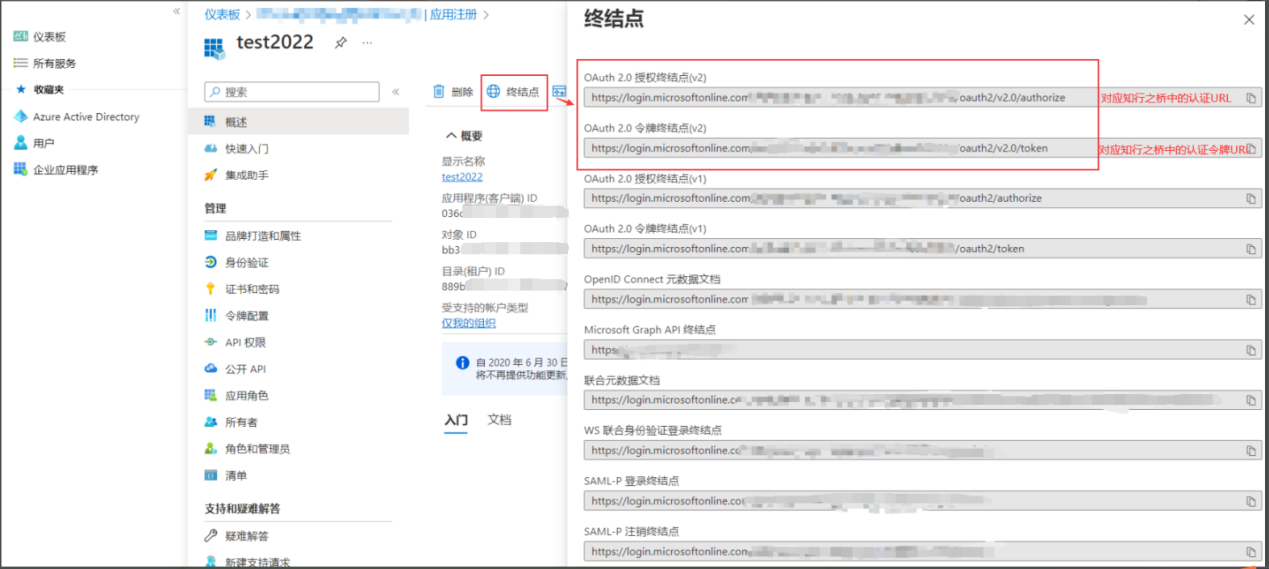
Task: Click the 对象 ID label
Action: pos(460,235)
